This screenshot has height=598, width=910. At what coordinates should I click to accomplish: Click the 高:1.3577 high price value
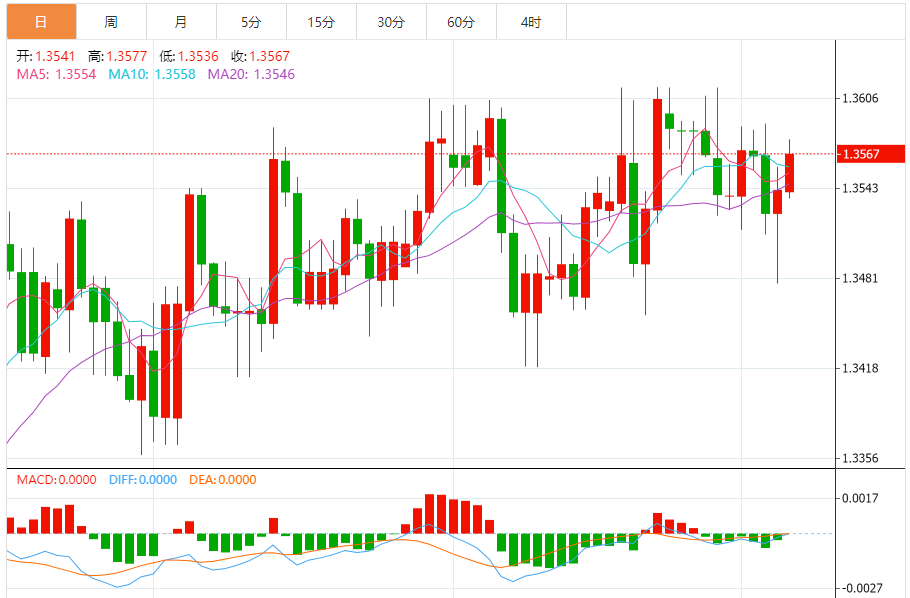[x=117, y=56]
